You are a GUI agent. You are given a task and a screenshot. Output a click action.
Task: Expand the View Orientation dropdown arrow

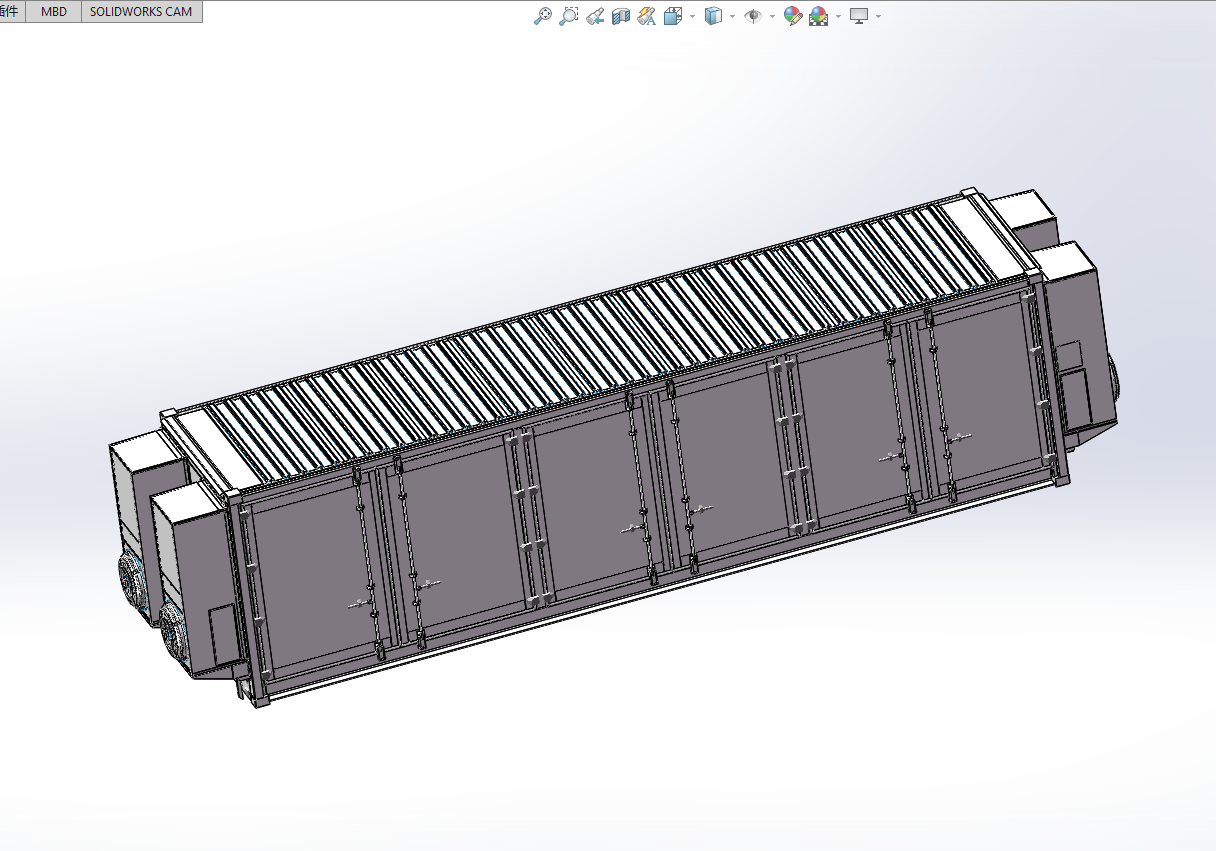click(x=692, y=17)
